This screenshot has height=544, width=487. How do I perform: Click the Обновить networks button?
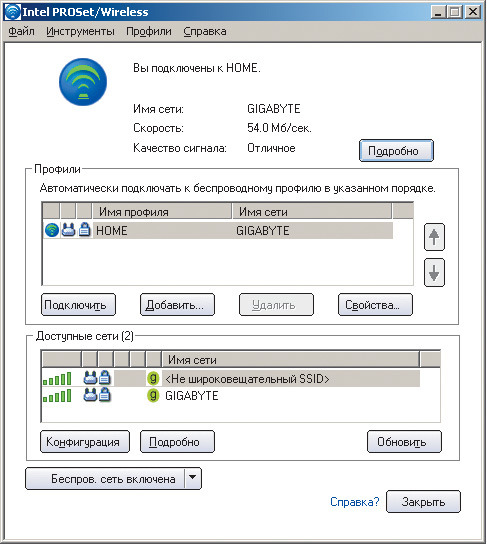pos(404,442)
